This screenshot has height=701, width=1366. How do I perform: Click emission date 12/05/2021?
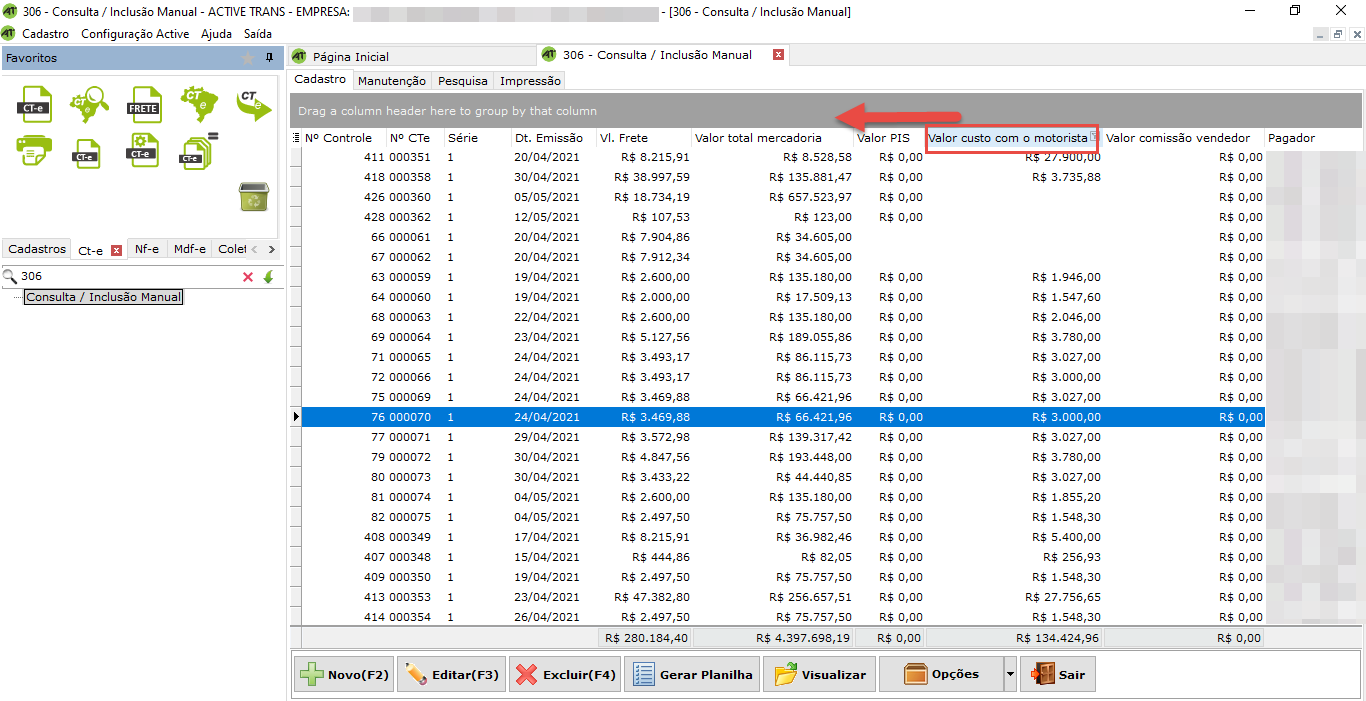pyautogui.click(x=547, y=217)
